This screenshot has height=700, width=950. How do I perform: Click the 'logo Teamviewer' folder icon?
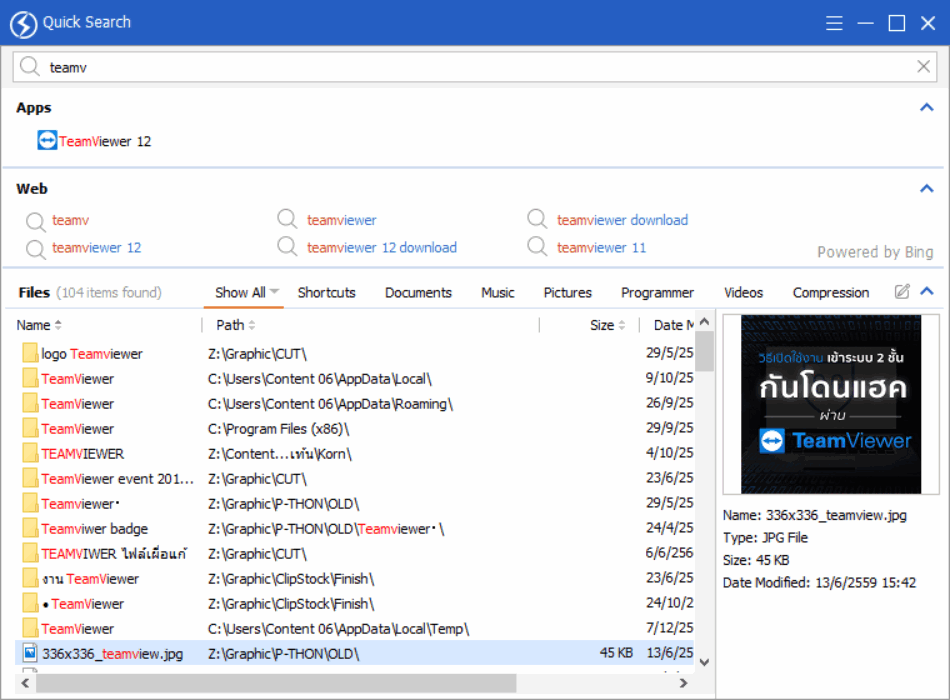30,354
